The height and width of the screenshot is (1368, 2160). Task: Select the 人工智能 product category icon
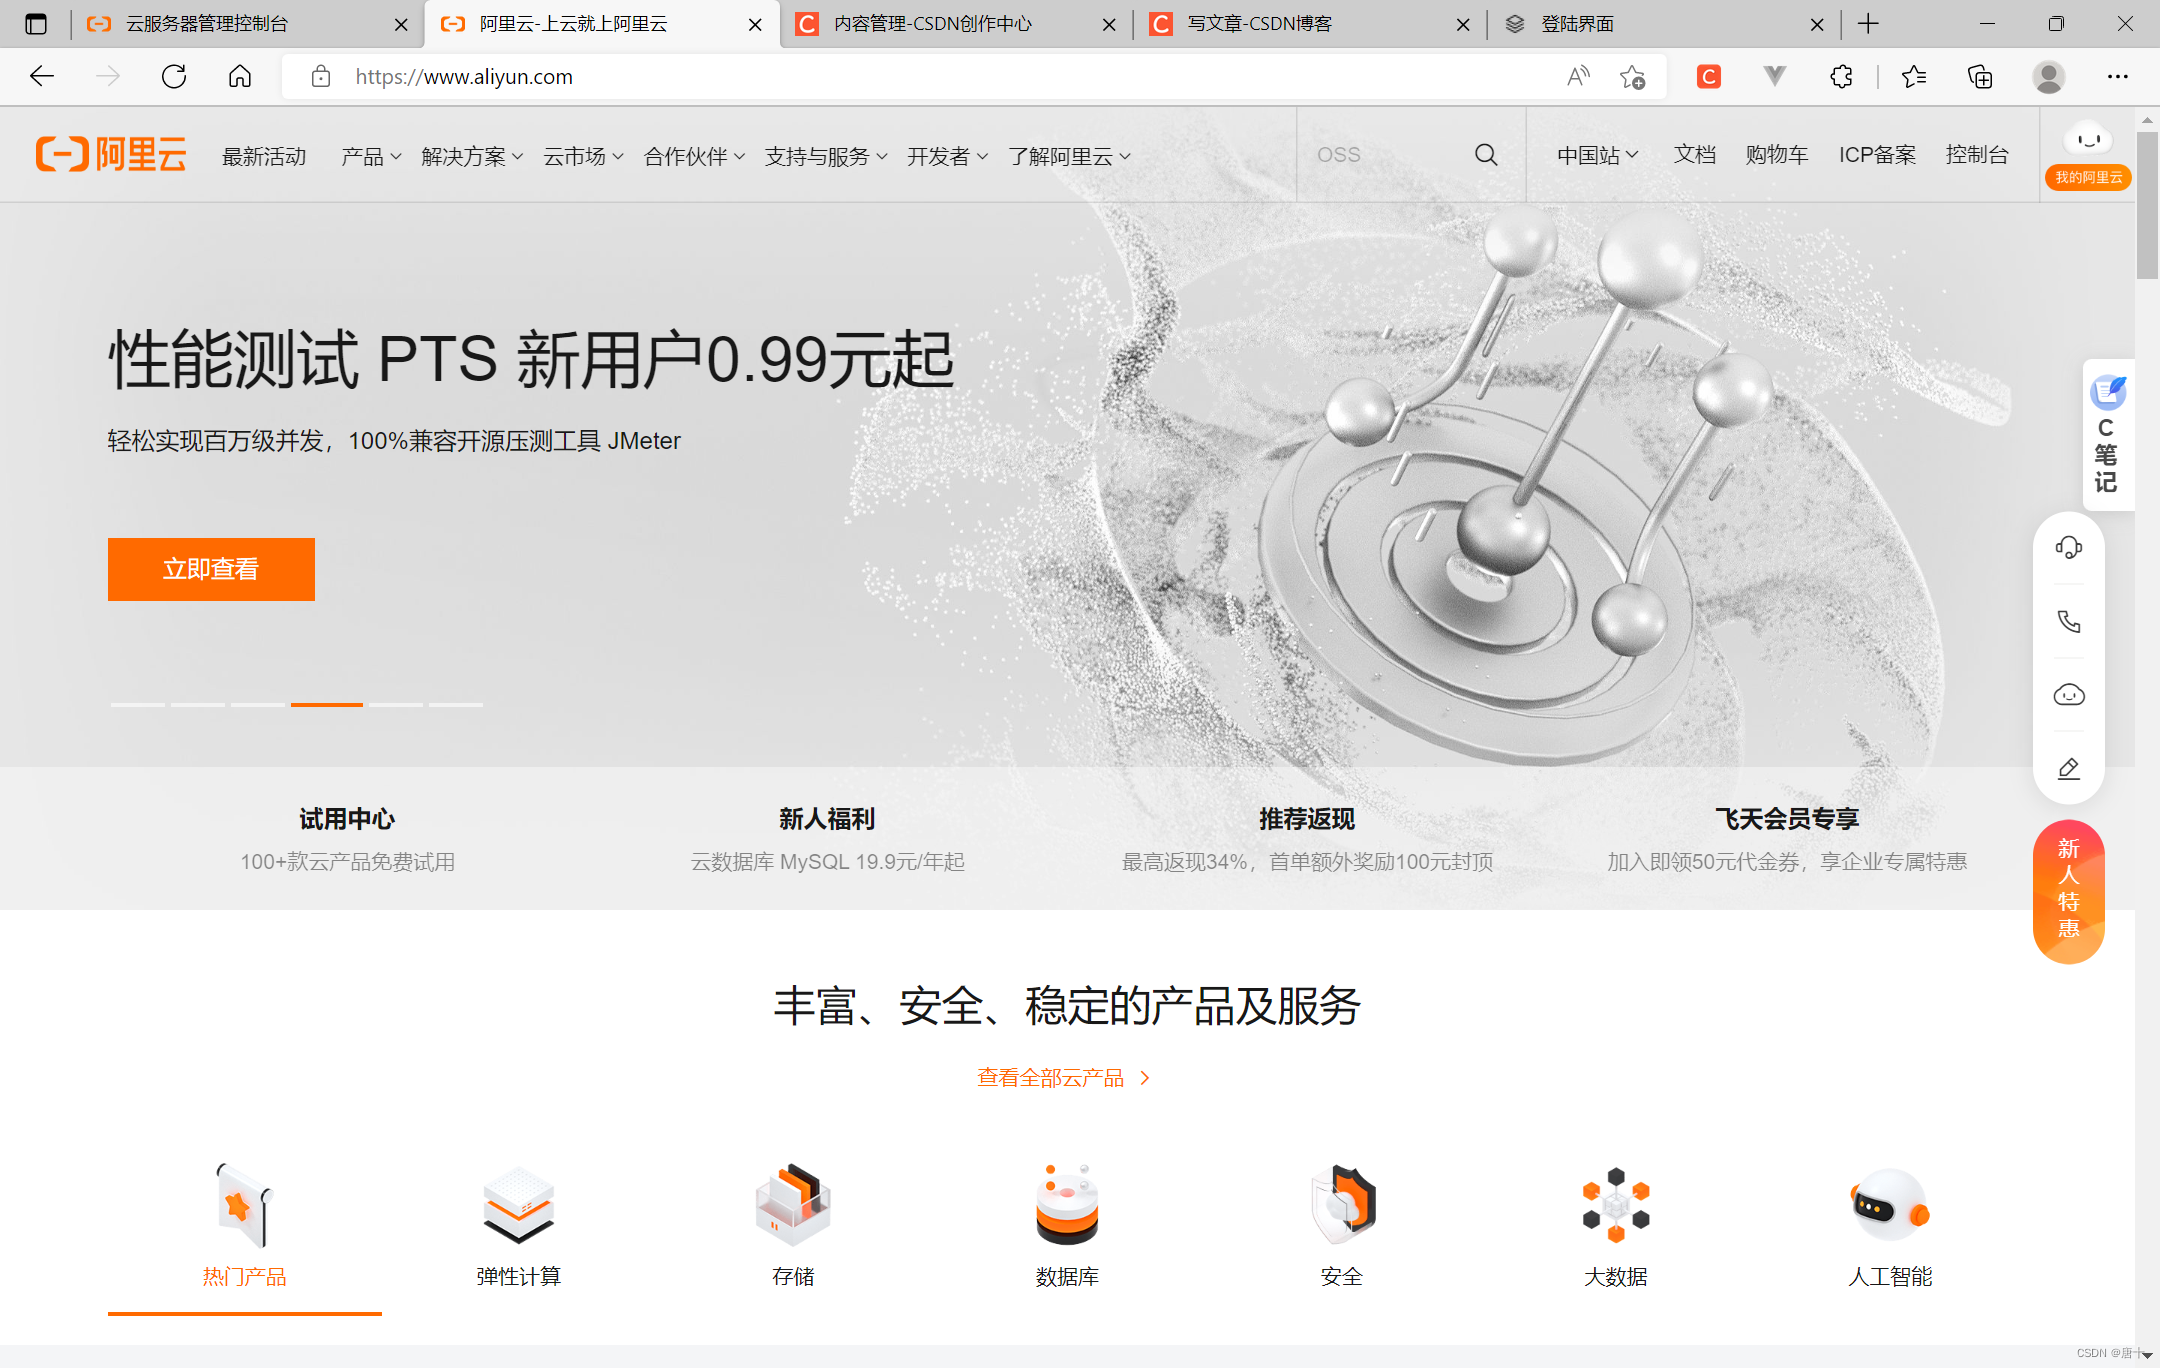pyautogui.click(x=1889, y=1205)
